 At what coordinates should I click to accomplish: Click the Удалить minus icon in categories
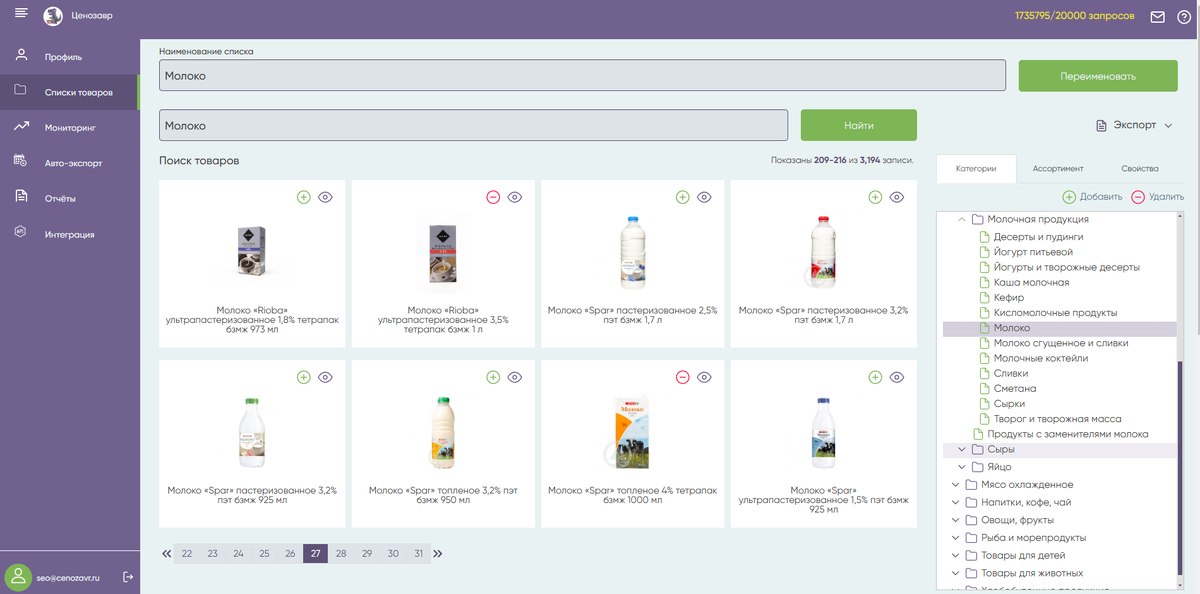tap(1138, 197)
